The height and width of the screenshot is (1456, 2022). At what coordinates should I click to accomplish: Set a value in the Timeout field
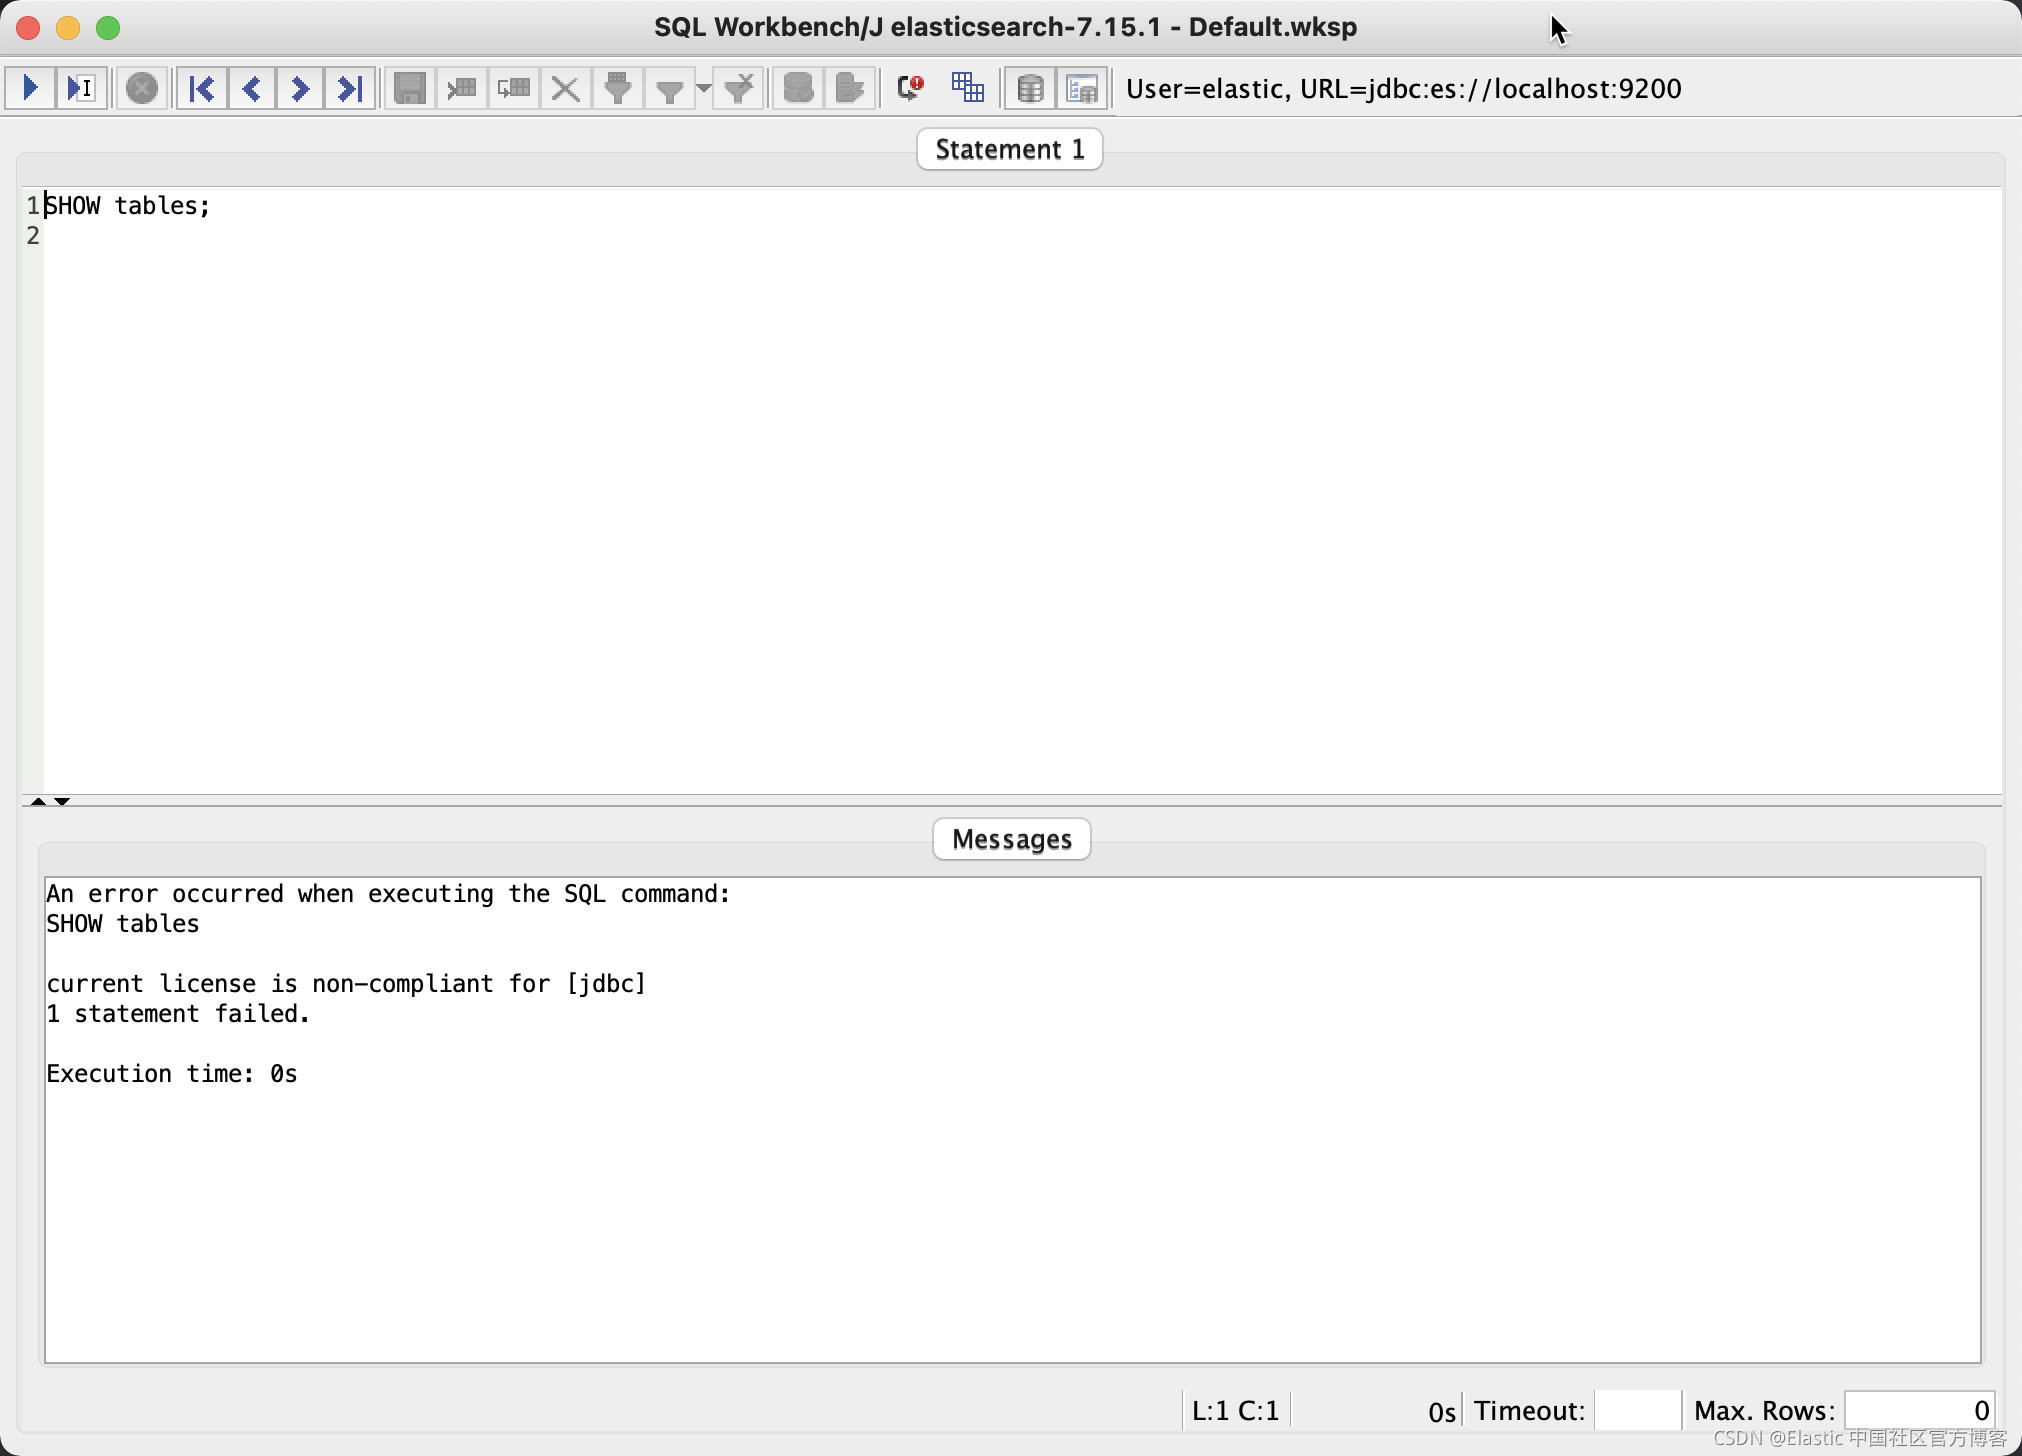coord(1637,1409)
